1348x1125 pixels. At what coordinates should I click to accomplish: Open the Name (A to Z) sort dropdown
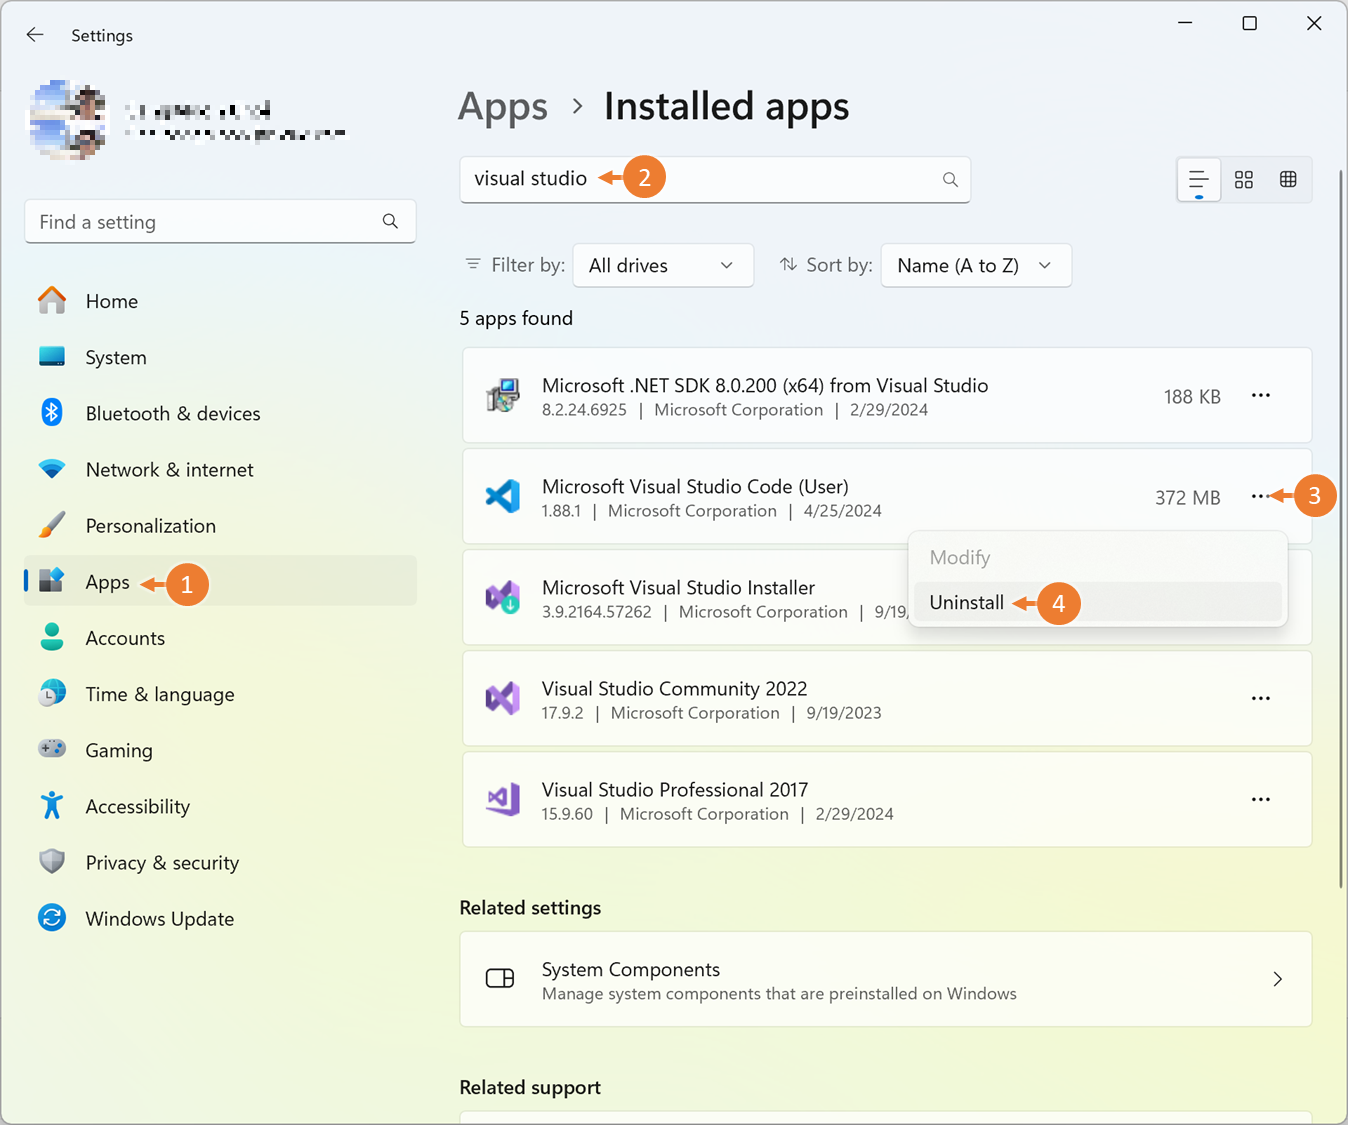pyautogui.click(x=976, y=265)
